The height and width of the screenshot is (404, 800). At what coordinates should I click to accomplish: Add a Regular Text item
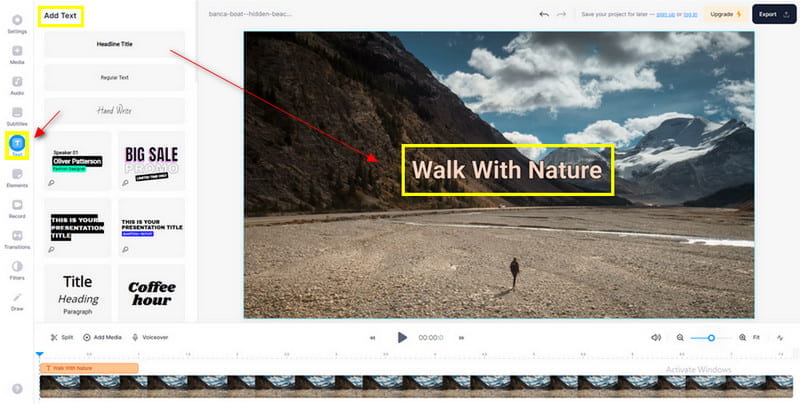[x=114, y=78]
